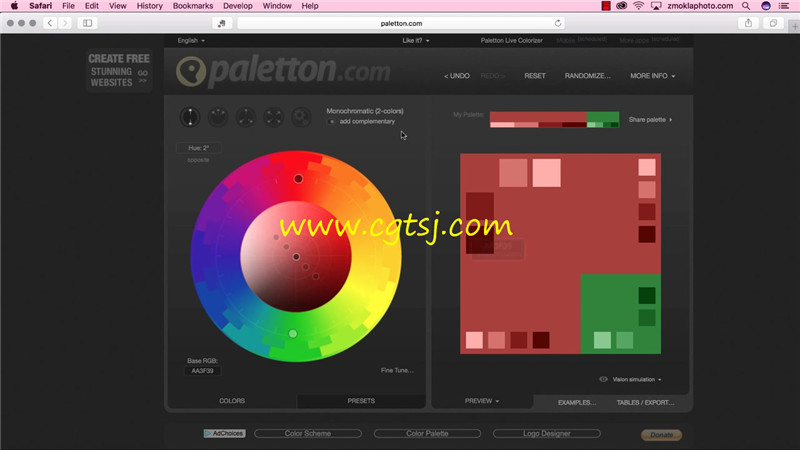Click the AirPlay display icon in menu bar
Viewport: 800px width, 450px height.
point(656,6)
